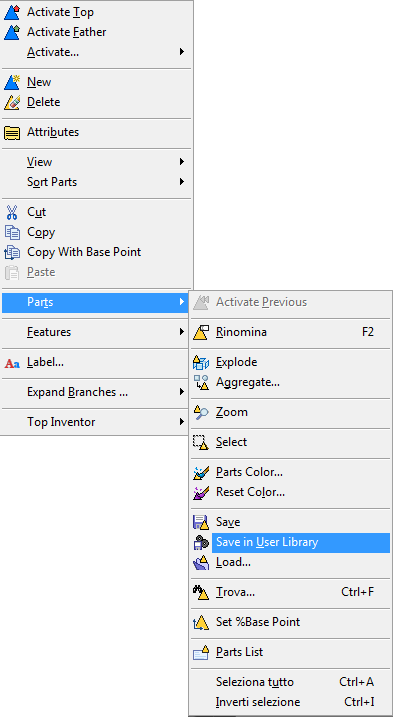Viewport: 393px width, 717px height.
Task: Click the New part icon
Action: click(12, 82)
